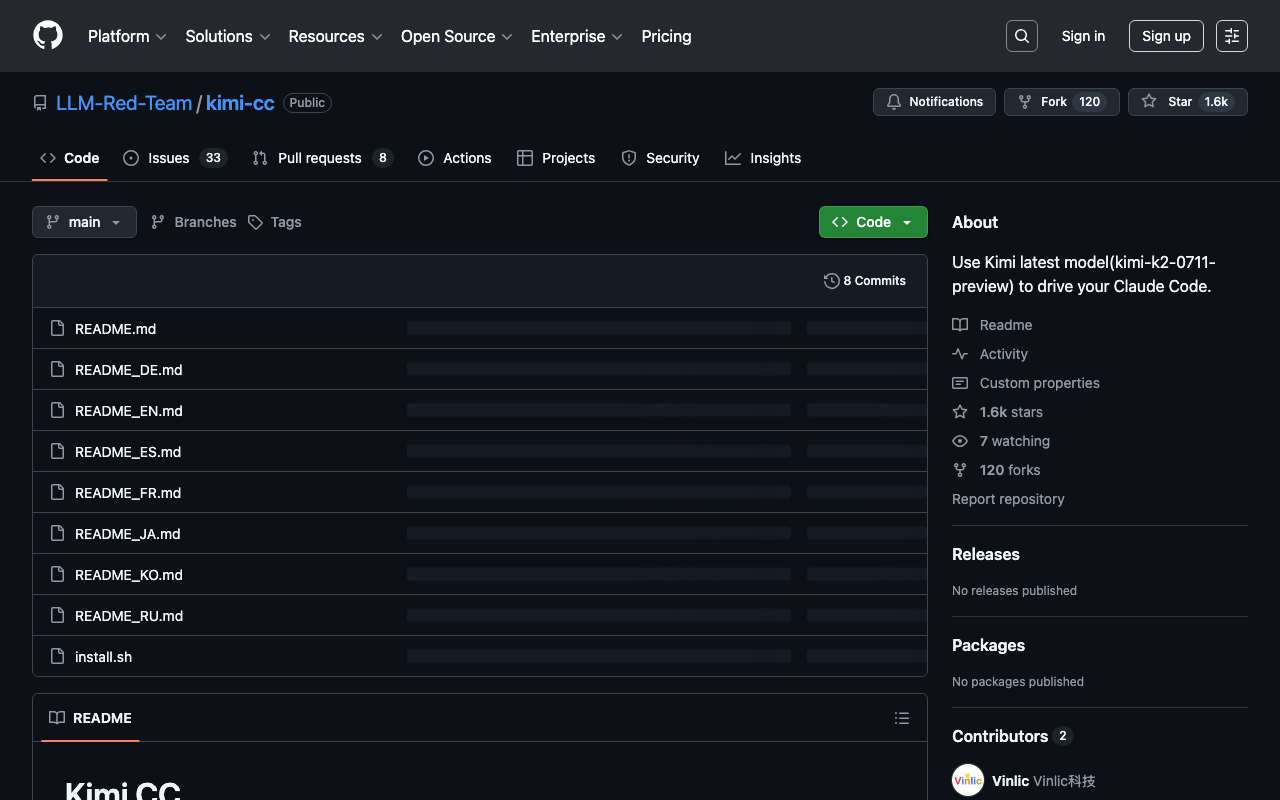Fork the kimi-cc repository

tap(1061, 102)
